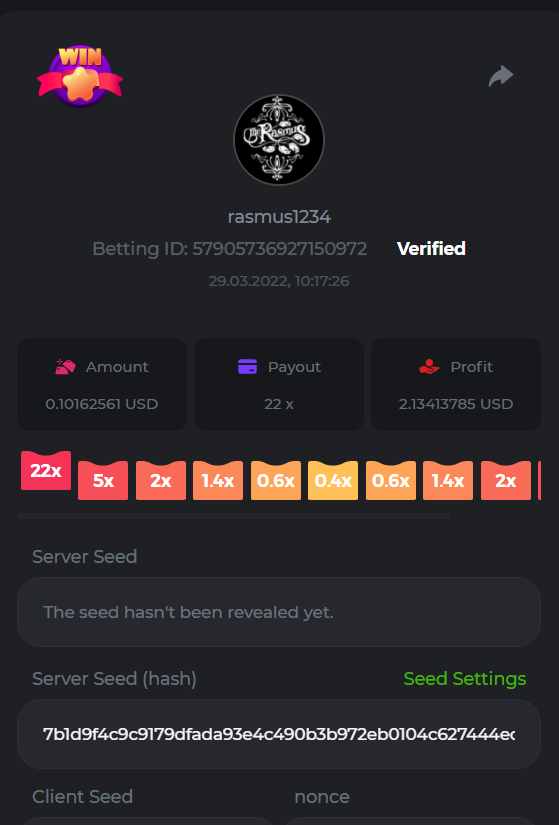
Task: Click the Server Seed field
Action: click(279, 612)
